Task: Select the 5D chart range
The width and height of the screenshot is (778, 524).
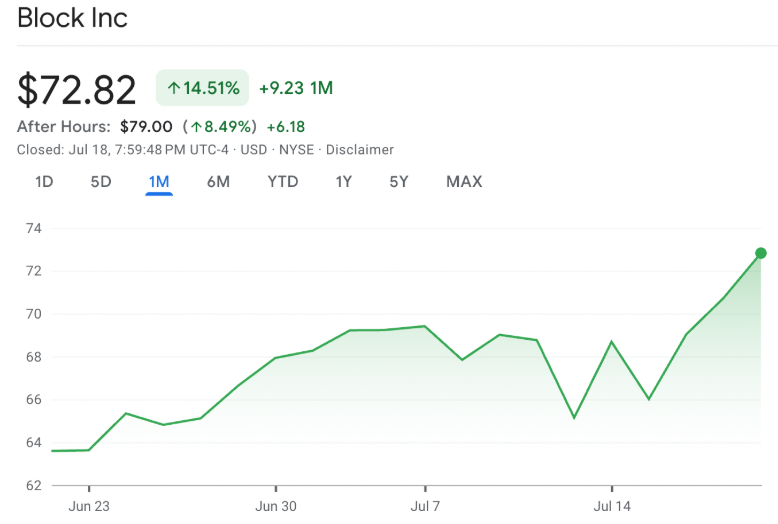Action: [x=101, y=181]
